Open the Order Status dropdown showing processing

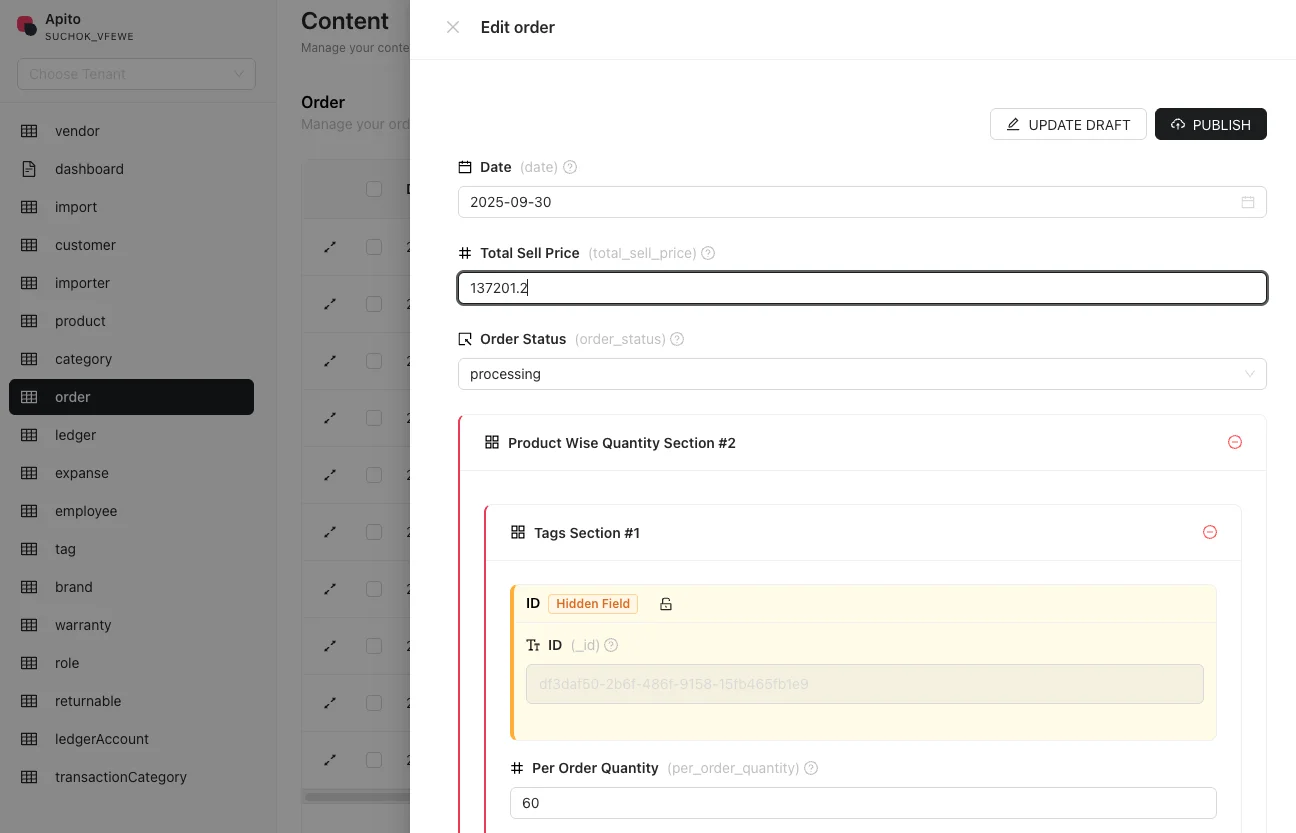pos(862,374)
